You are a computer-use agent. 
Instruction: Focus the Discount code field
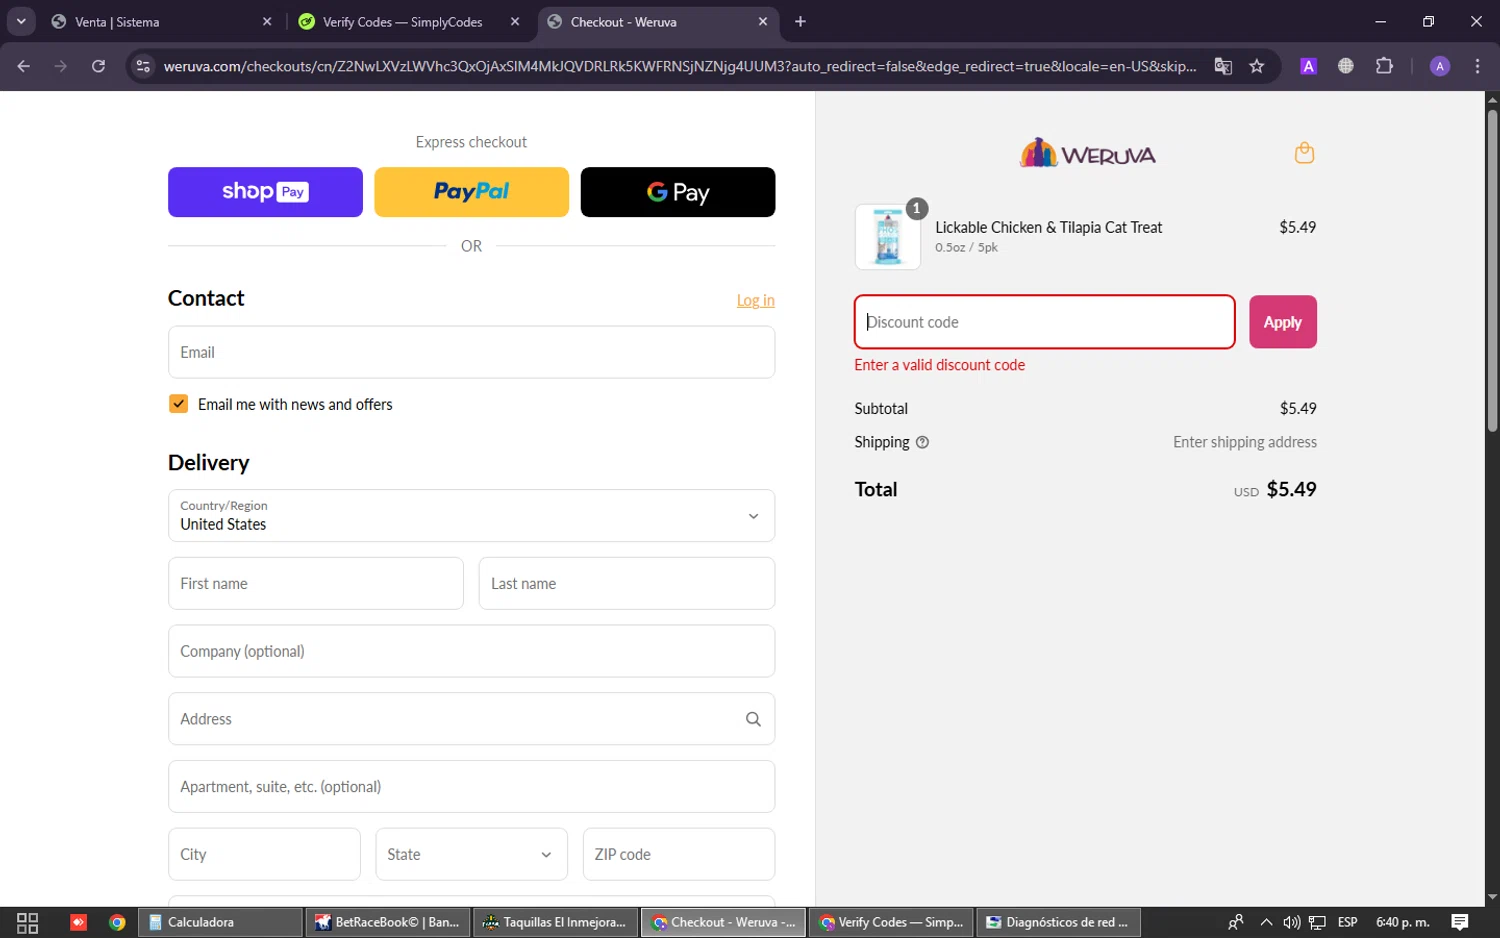(x=1045, y=322)
